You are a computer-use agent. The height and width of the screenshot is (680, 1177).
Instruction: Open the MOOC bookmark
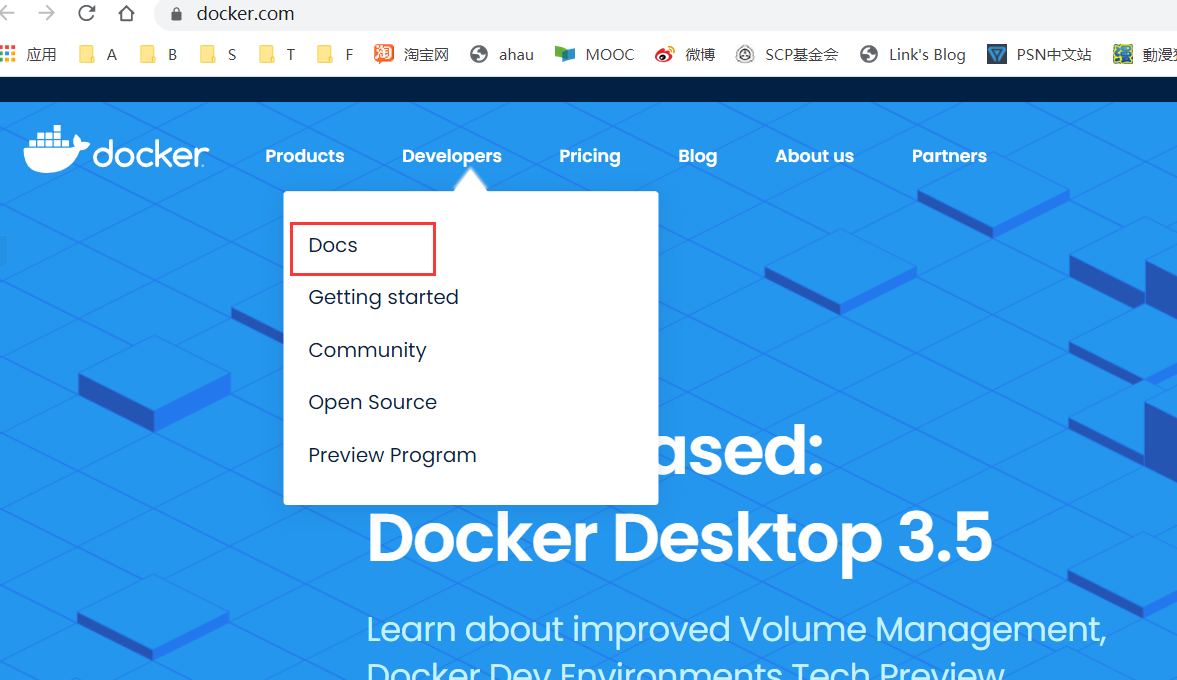595,54
